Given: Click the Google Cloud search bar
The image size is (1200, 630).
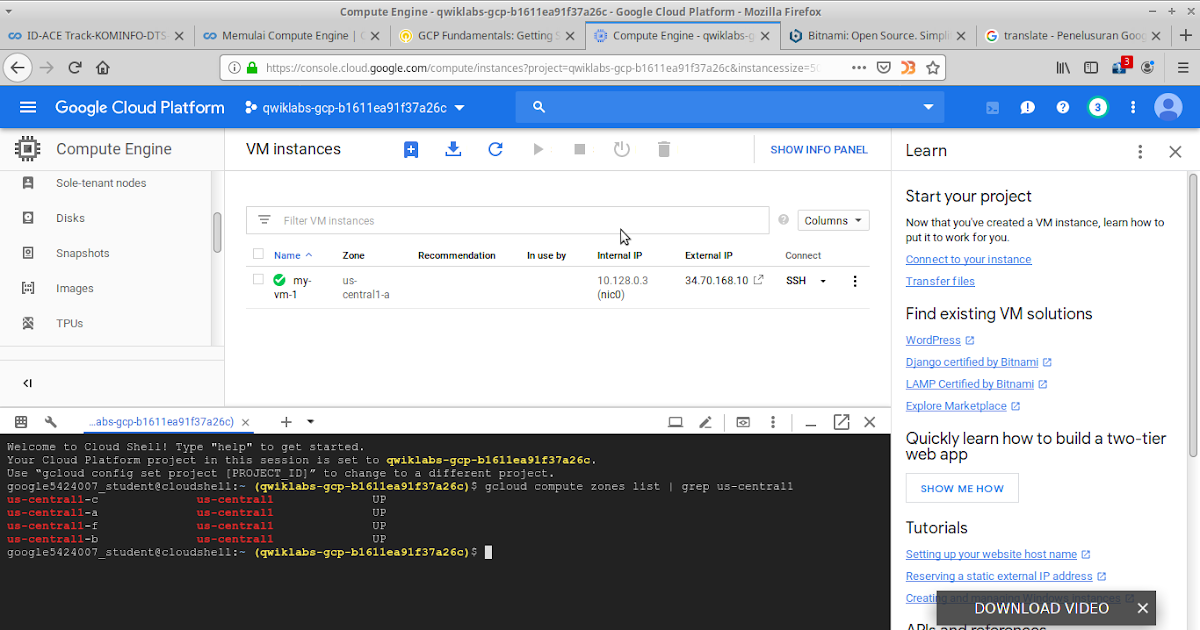Looking at the screenshot, I should pyautogui.click(x=730, y=107).
